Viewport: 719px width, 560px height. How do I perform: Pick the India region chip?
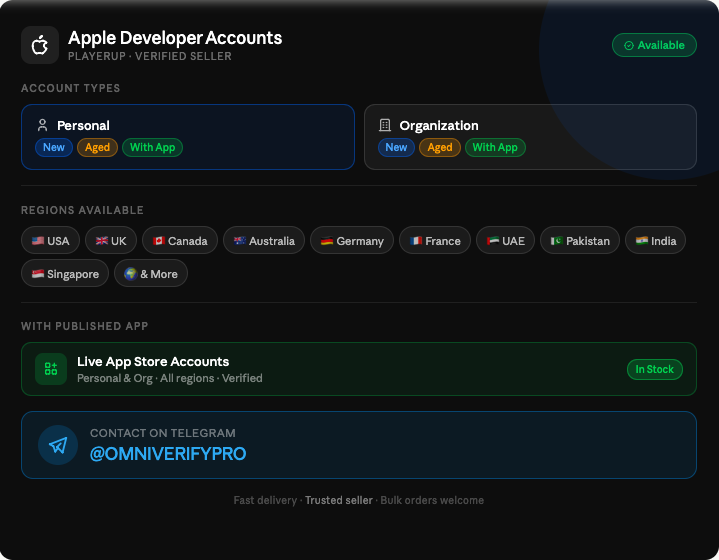pos(656,240)
